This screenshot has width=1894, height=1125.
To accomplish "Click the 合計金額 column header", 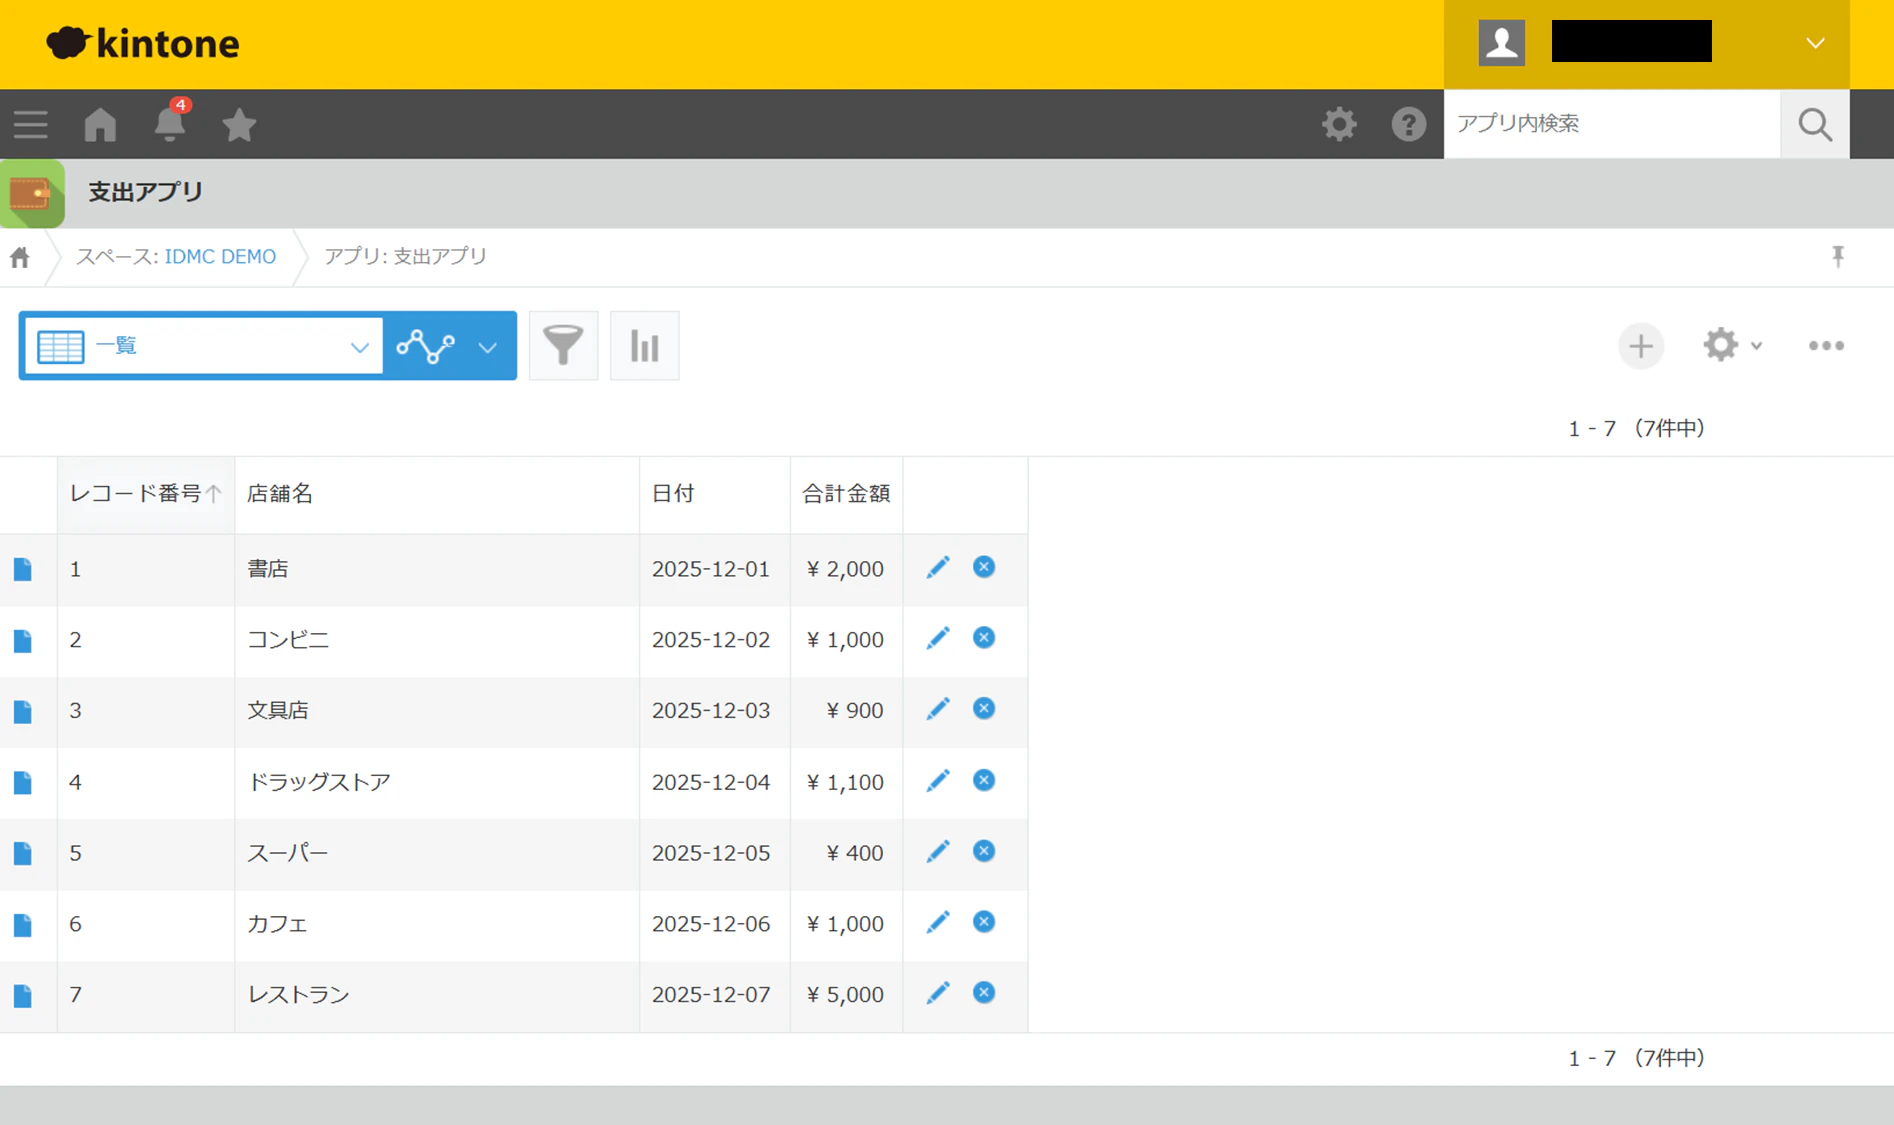I will click(x=846, y=494).
